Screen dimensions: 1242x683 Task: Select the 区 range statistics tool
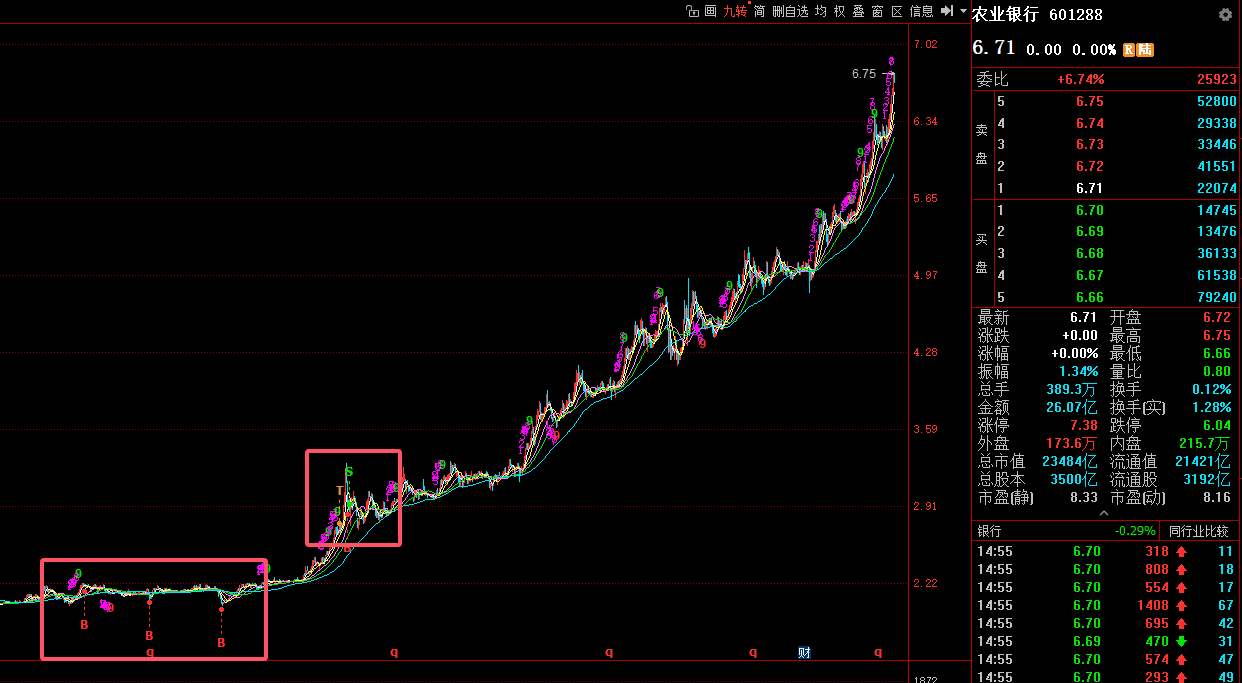897,11
